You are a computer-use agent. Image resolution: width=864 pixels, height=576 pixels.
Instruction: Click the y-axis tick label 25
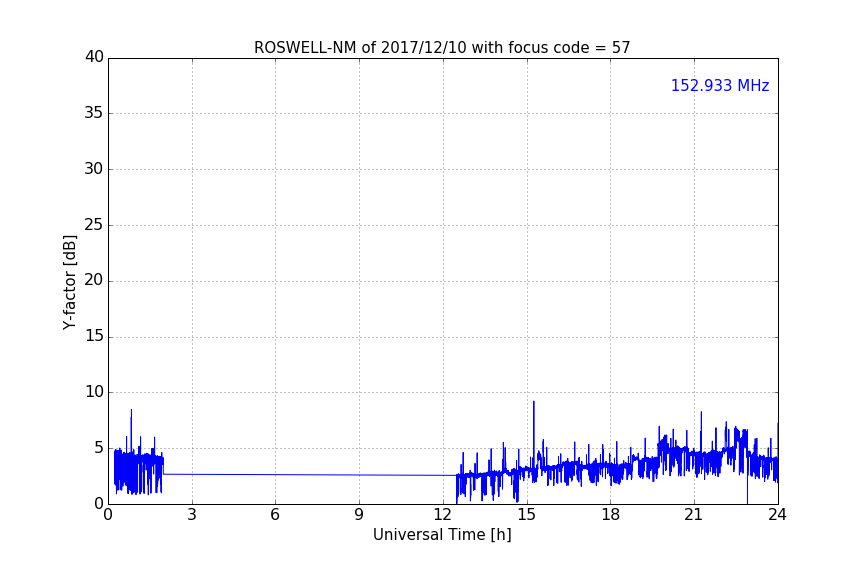click(94, 224)
